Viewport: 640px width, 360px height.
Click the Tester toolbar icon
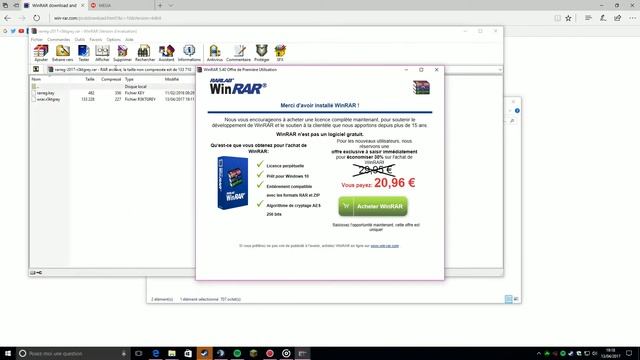(84, 53)
